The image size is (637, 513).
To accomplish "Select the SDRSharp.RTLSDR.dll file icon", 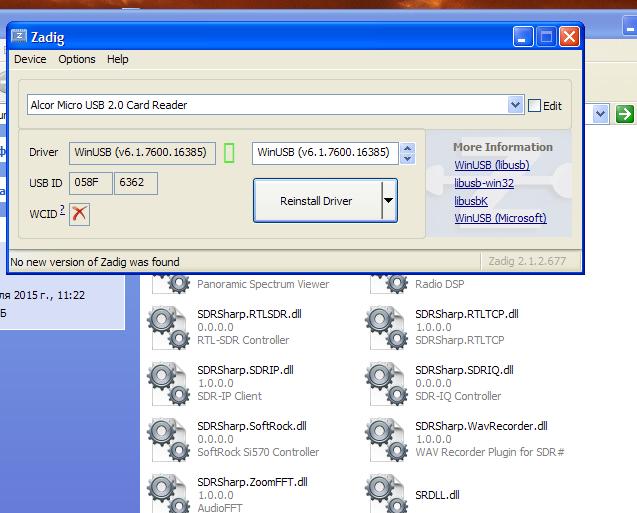I will click(169, 328).
